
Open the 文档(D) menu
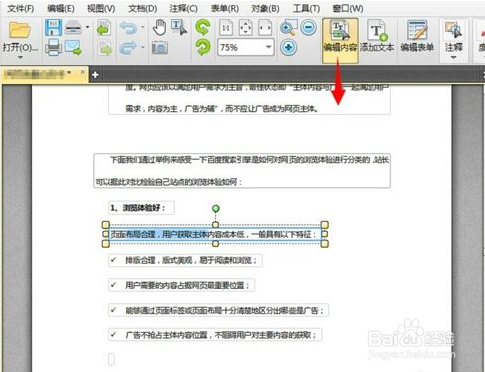click(x=143, y=8)
